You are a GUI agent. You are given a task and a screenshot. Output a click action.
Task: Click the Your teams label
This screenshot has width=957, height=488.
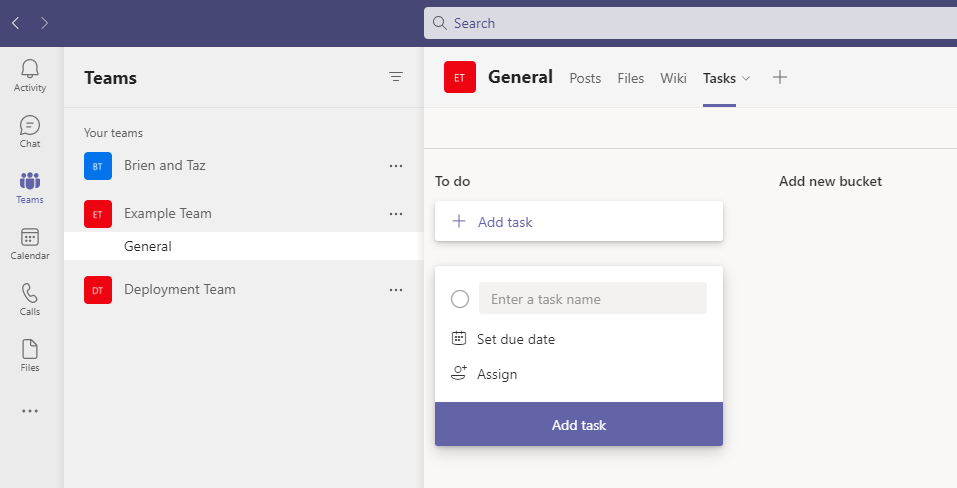(114, 133)
